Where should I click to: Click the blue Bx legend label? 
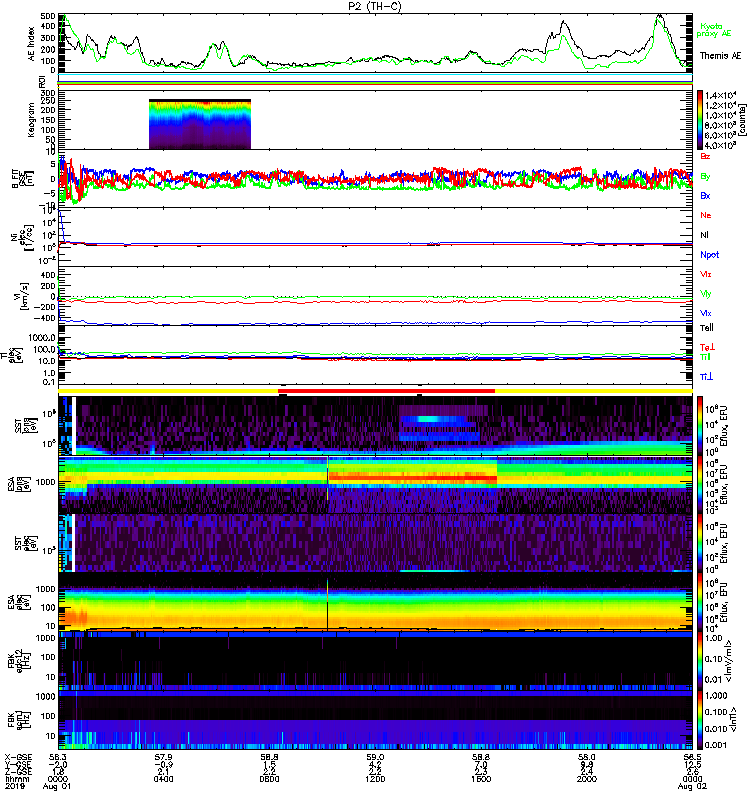tap(705, 196)
